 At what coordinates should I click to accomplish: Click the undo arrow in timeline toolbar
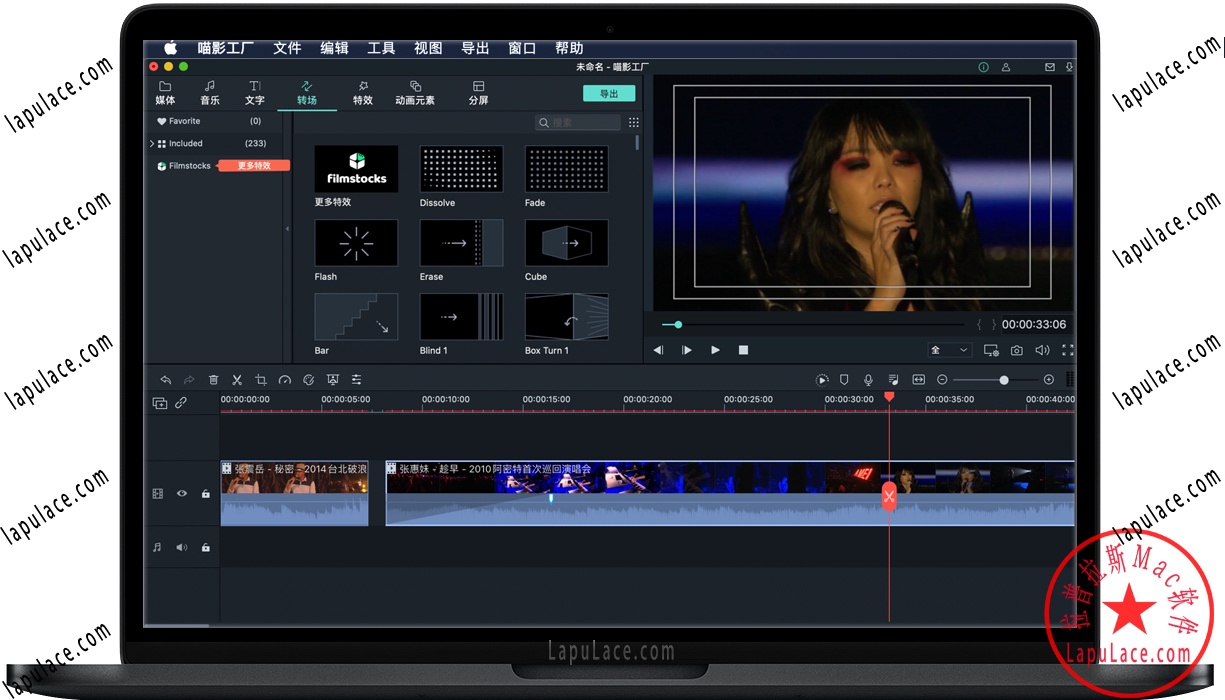[166, 380]
